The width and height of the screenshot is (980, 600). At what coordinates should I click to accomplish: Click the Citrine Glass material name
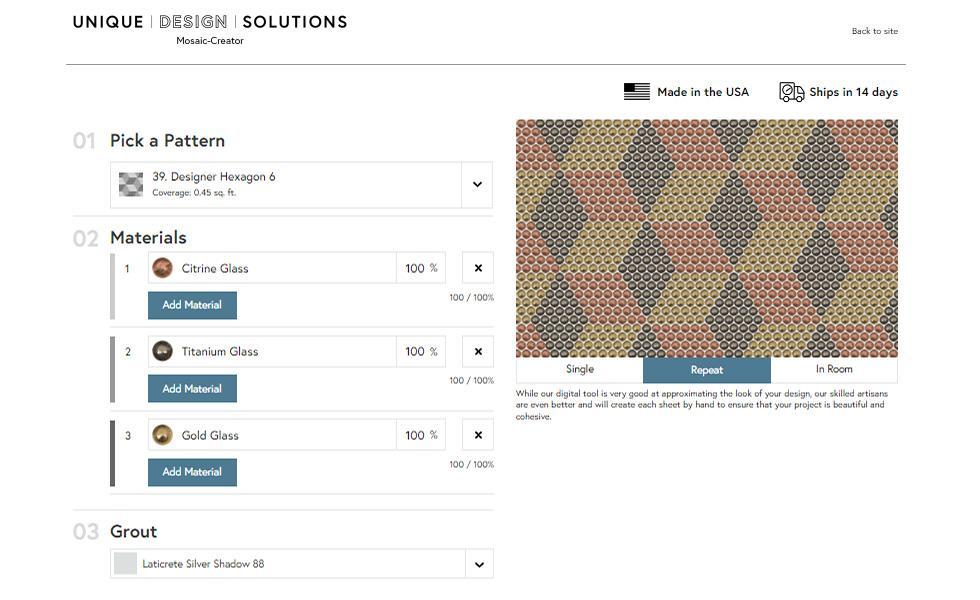(x=215, y=269)
